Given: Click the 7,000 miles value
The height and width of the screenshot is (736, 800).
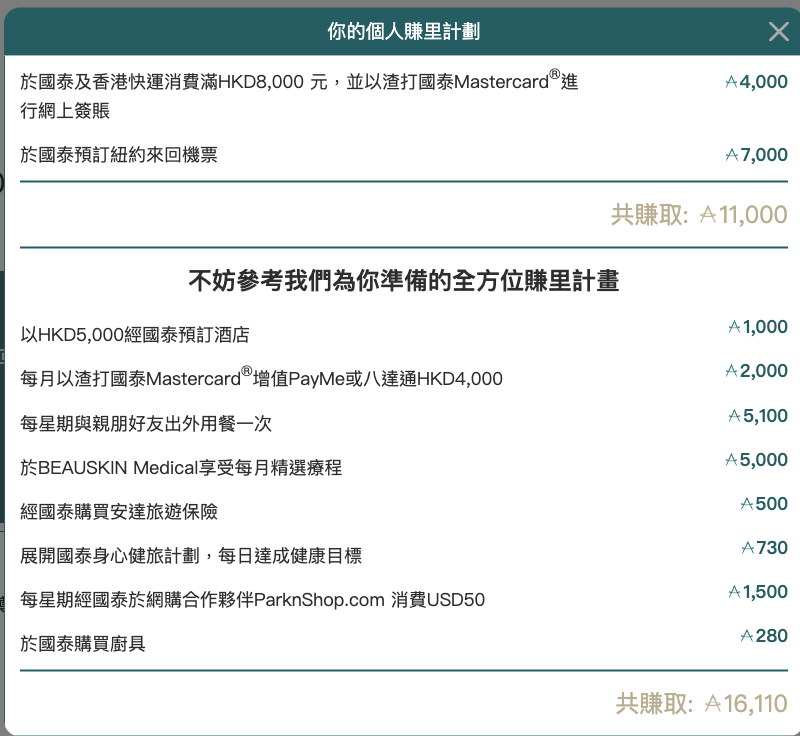Looking at the screenshot, I should [x=757, y=155].
